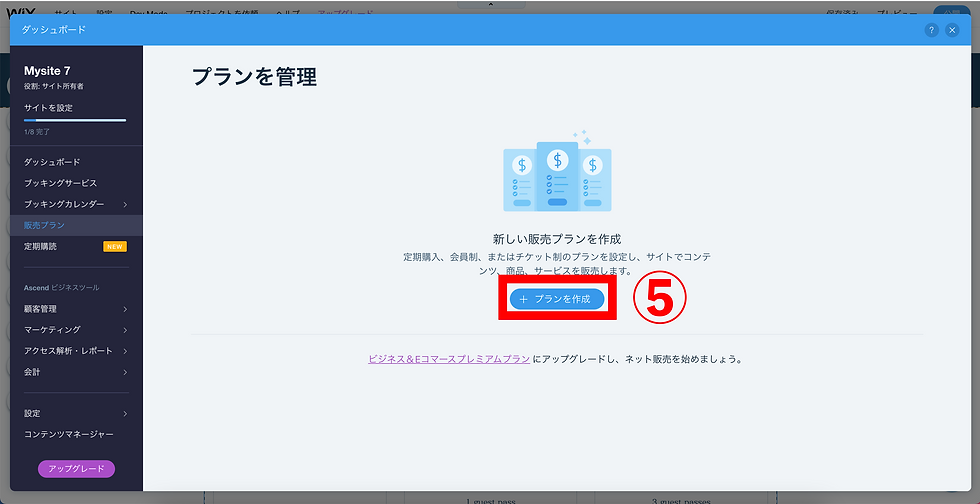Click the プランを作成 button
The height and width of the screenshot is (504, 980).
click(557, 300)
